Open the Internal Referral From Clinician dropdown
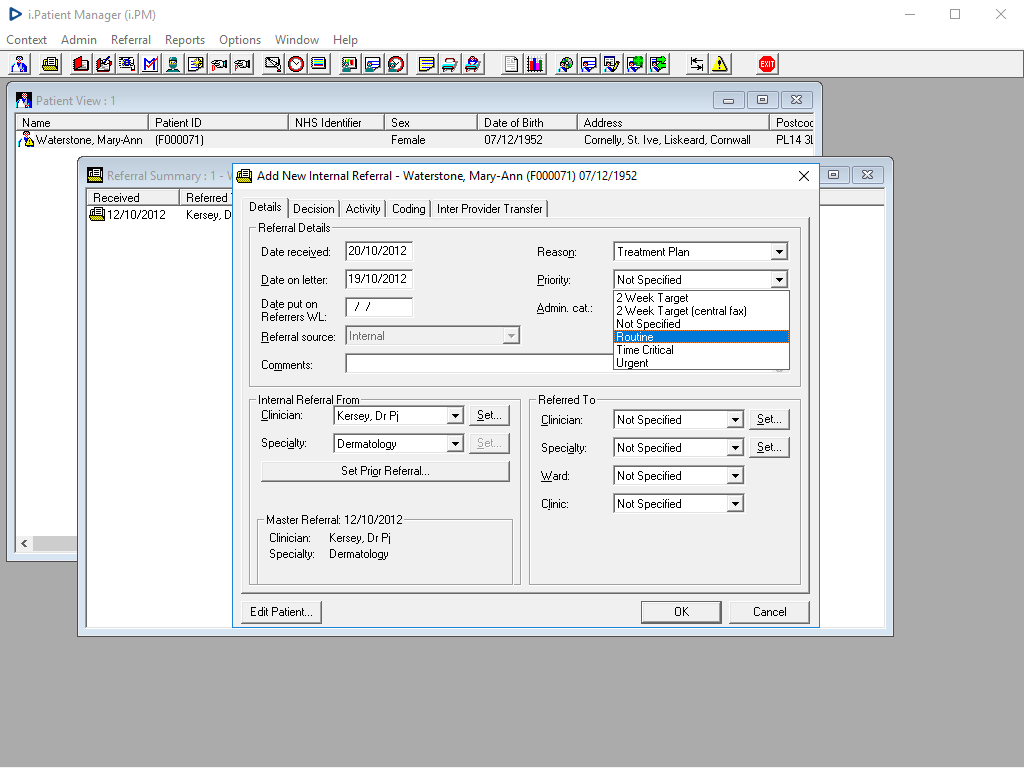Screen dimensions: 1024x768 tap(455, 416)
